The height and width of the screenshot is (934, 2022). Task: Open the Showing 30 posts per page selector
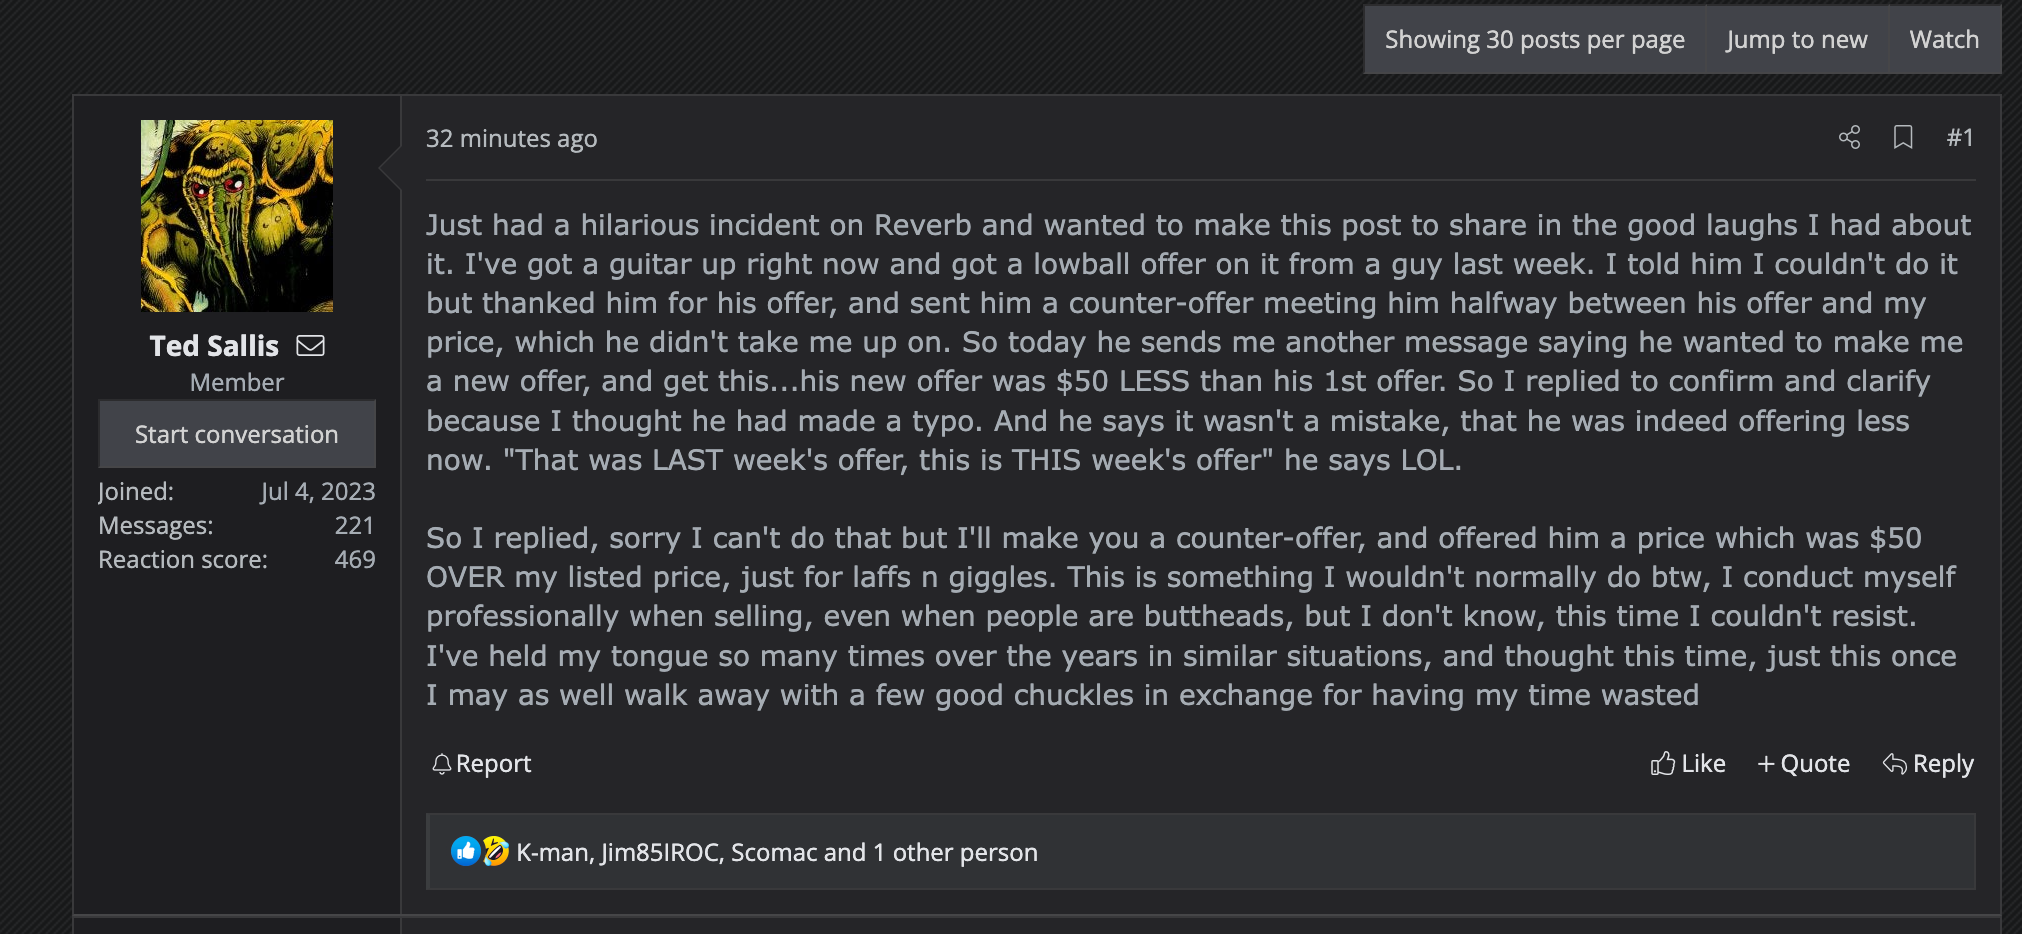pos(1534,40)
